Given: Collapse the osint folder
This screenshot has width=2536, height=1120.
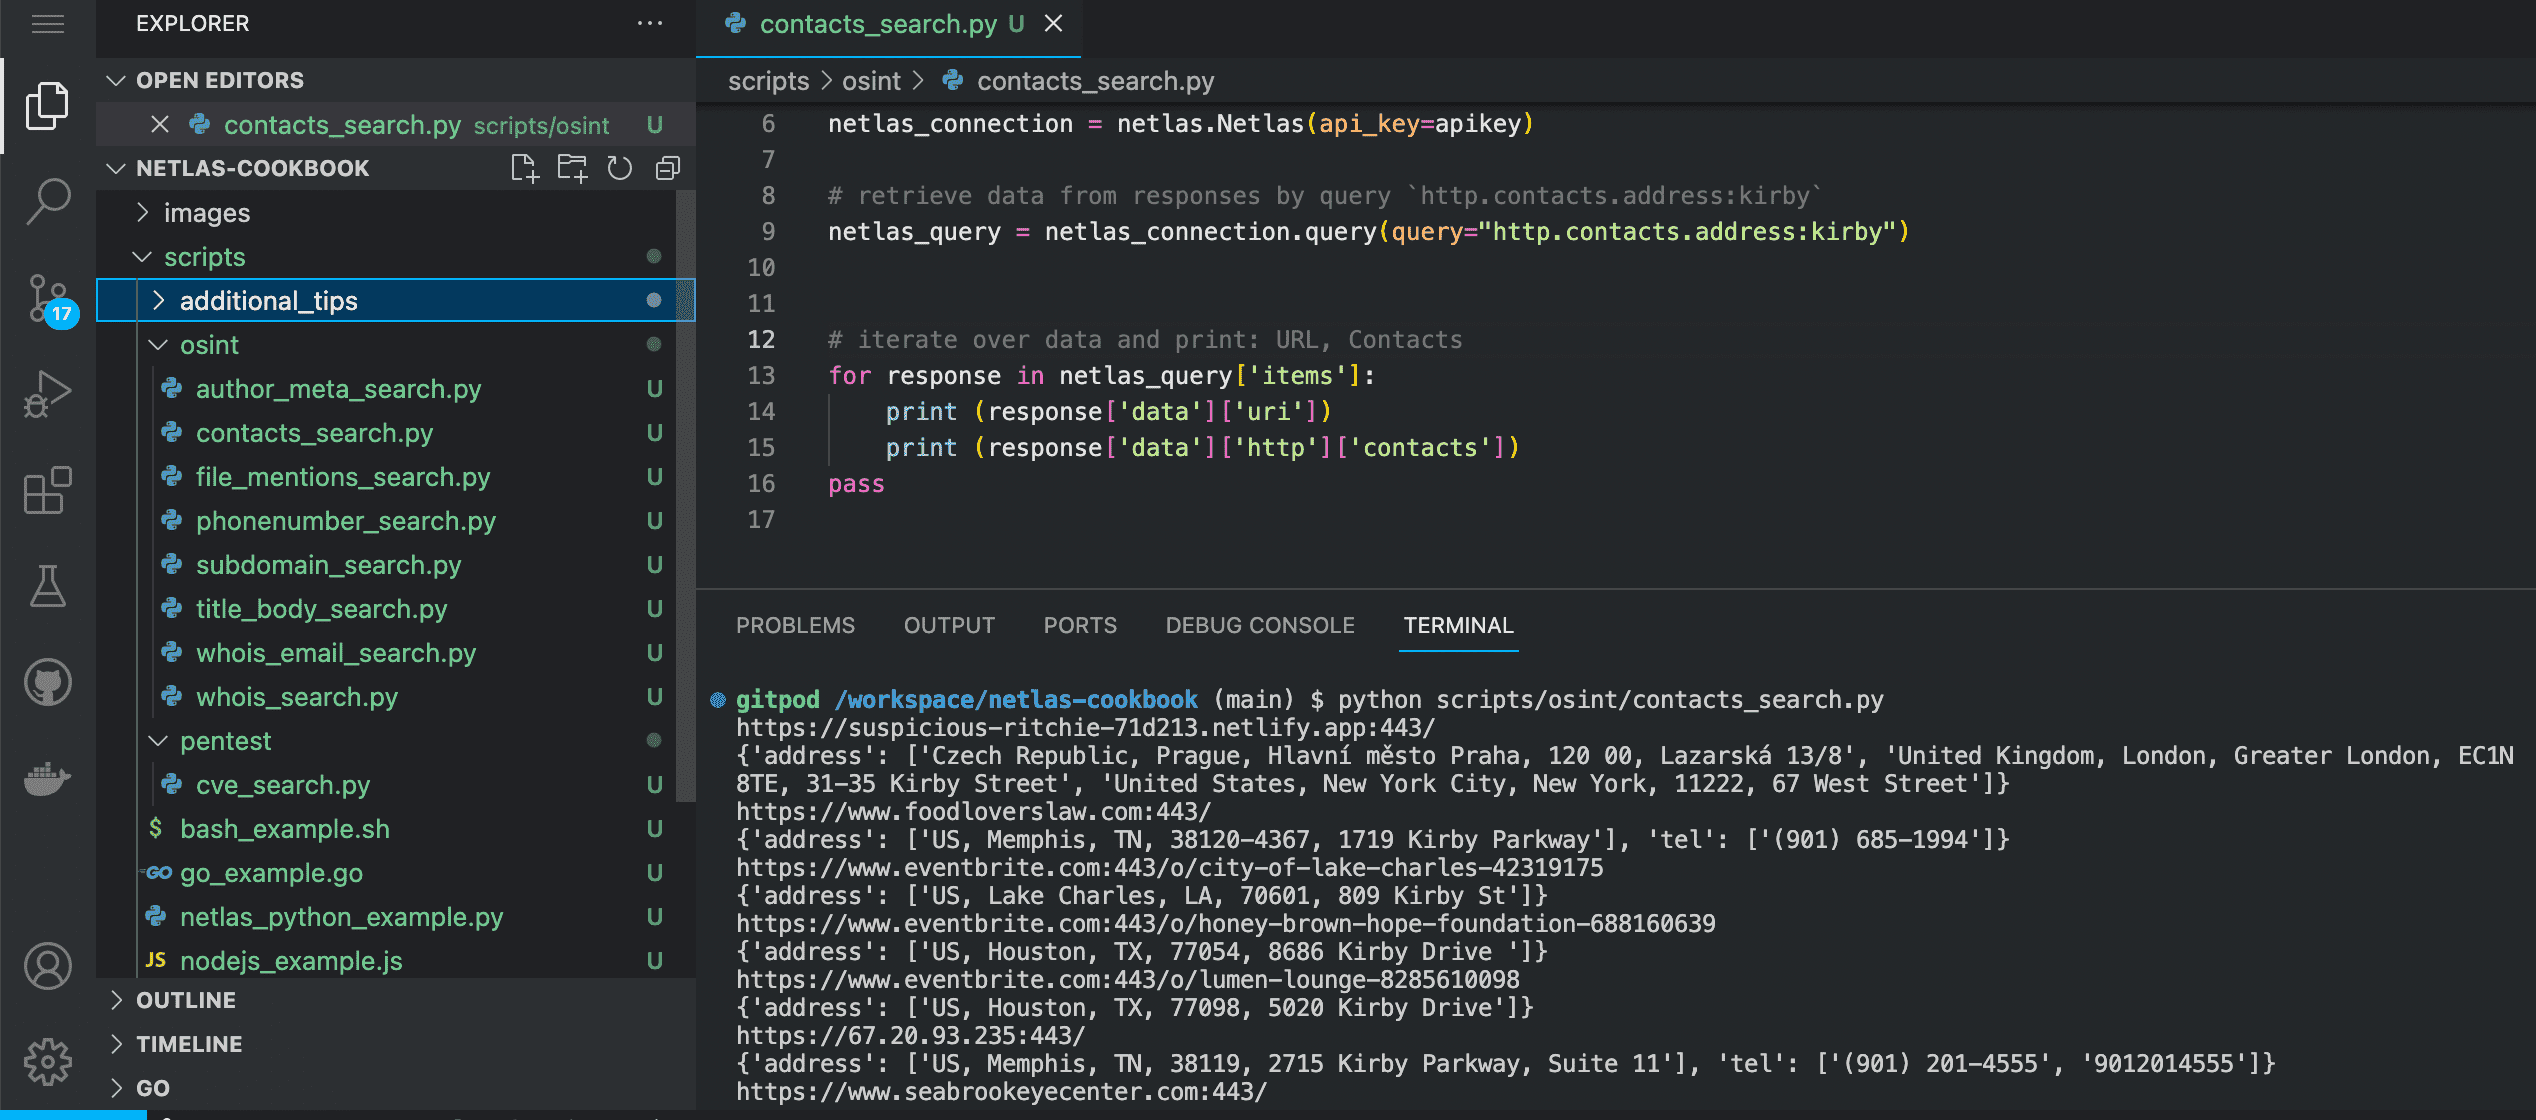Looking at the screenshot, I should pos(209,345).
